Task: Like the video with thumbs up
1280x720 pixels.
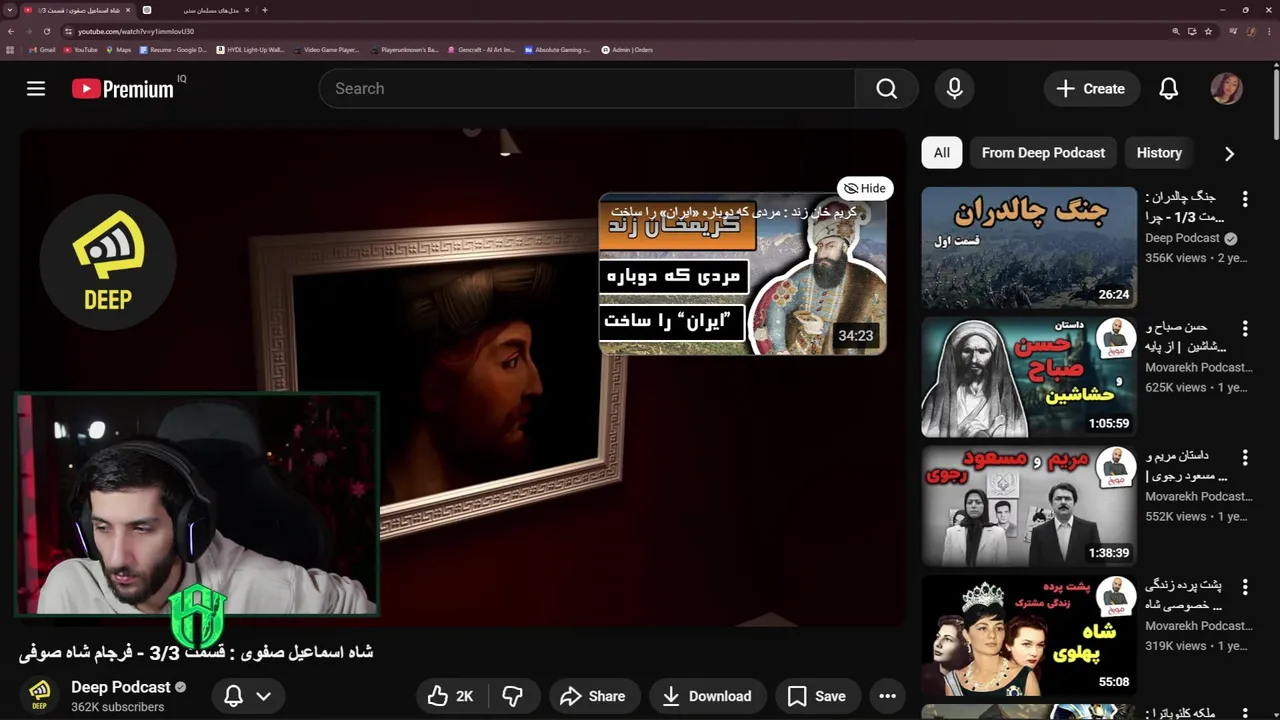Action: coord(450,696)
